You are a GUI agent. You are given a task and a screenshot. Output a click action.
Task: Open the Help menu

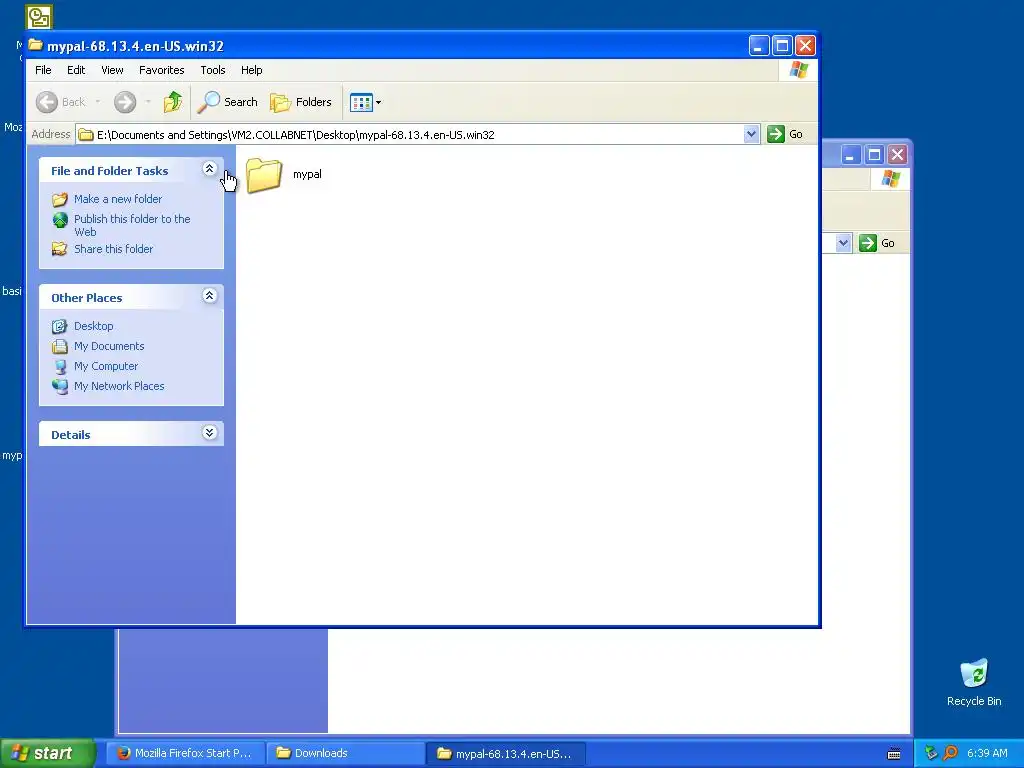coord(251,70)
